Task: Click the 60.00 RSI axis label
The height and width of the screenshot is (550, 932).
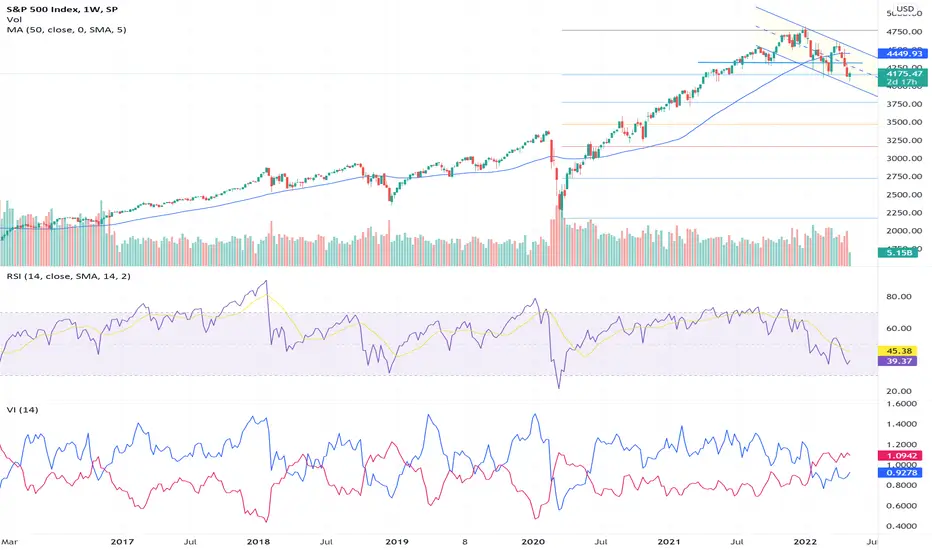Action: 899,328
